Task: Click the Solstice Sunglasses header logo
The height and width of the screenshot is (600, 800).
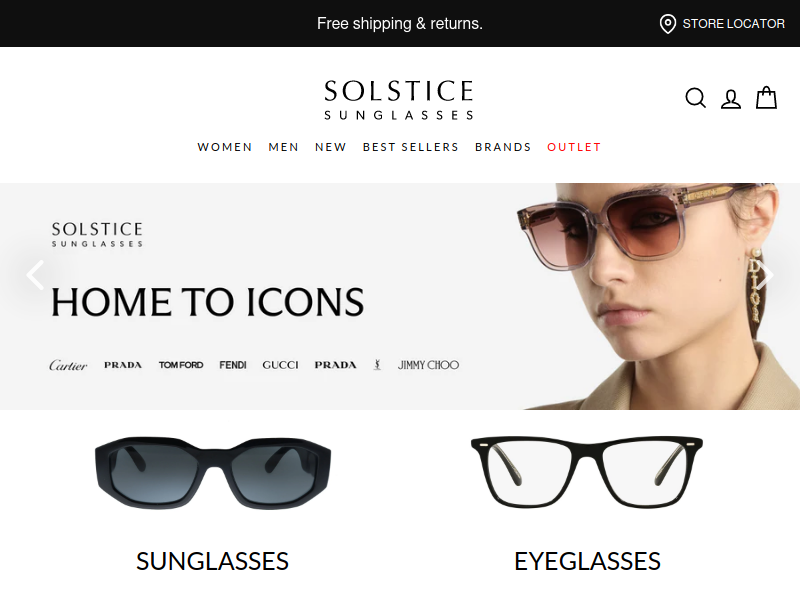Action: click(399, 100)
